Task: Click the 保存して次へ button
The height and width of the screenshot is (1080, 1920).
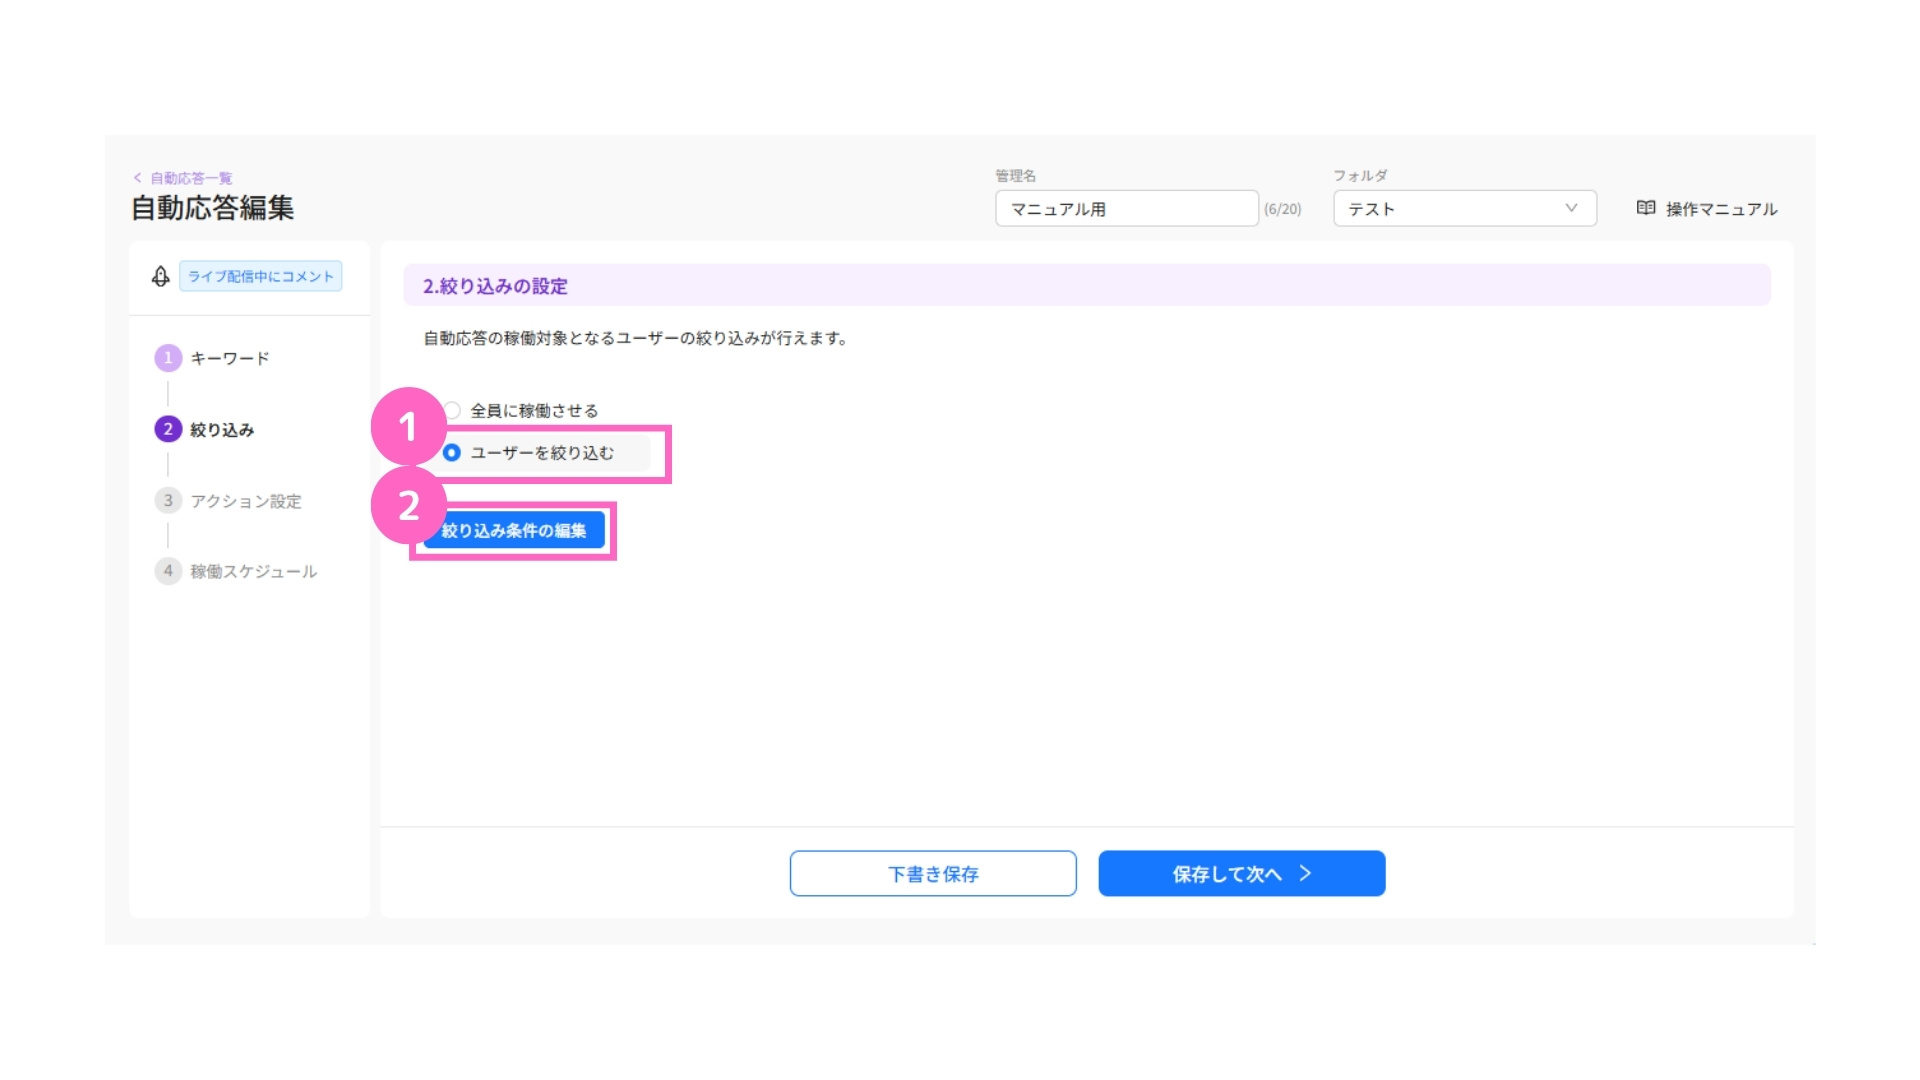Action: (x=1242, y=873)
